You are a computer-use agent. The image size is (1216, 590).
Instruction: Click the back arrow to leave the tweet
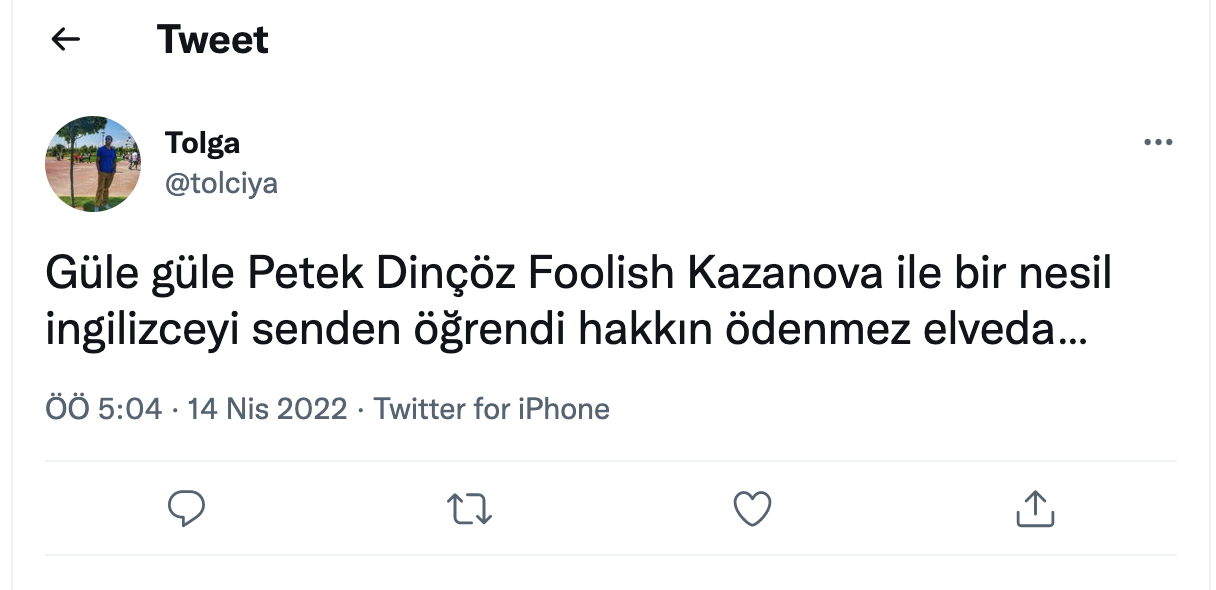pyautogui.click(x=64, y=39)
